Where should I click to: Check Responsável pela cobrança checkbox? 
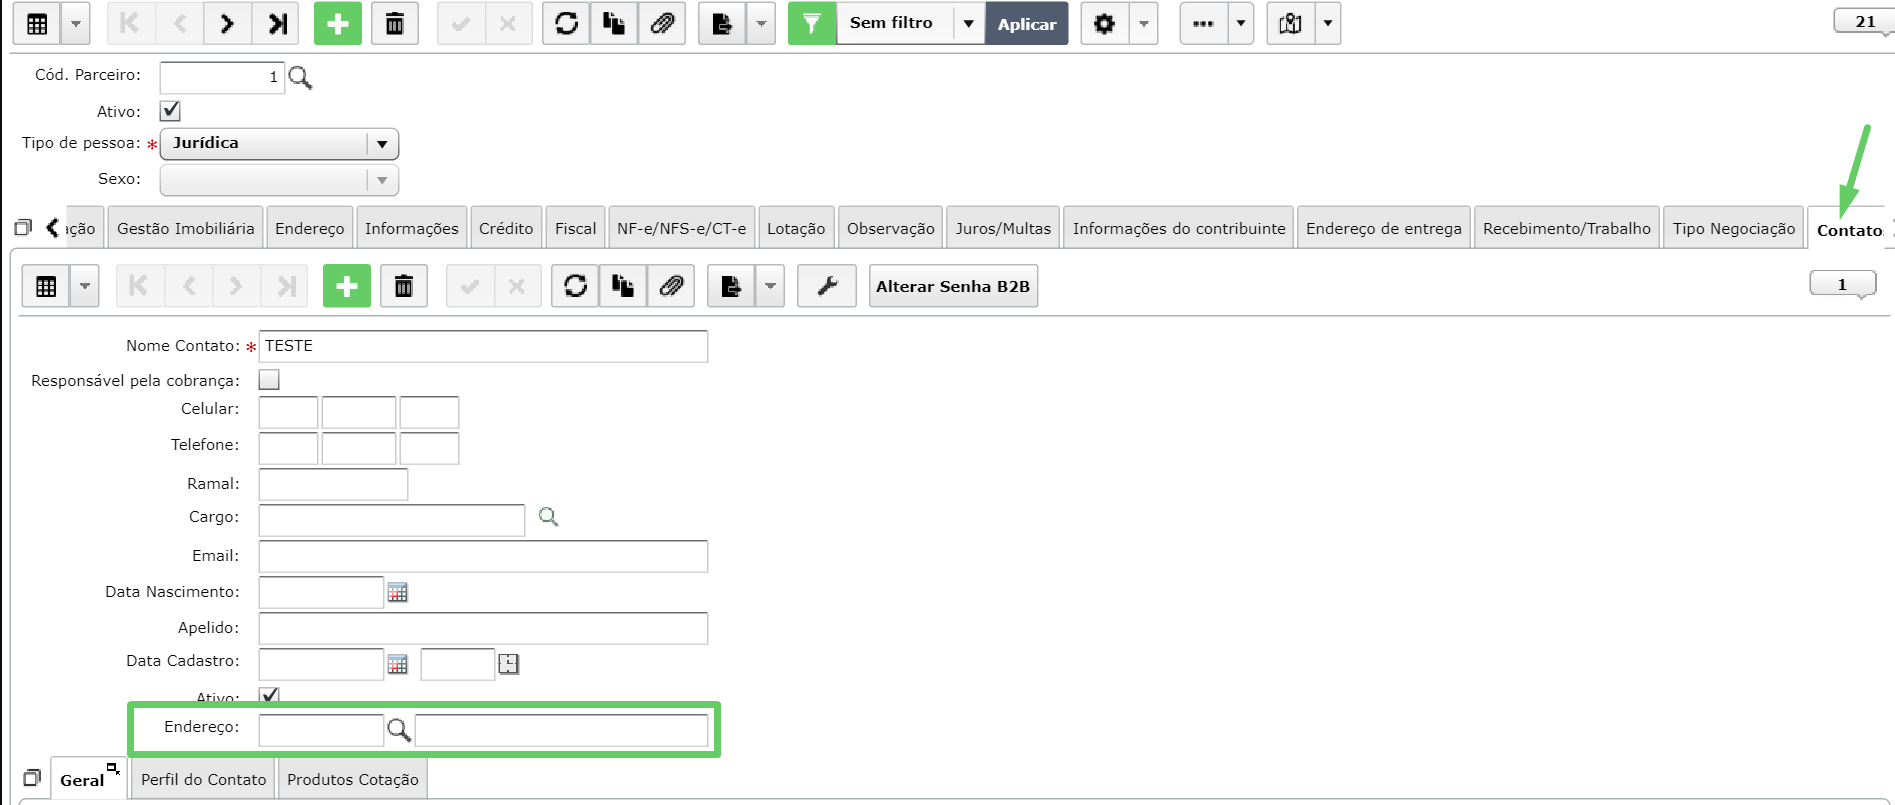coord(269,380)
